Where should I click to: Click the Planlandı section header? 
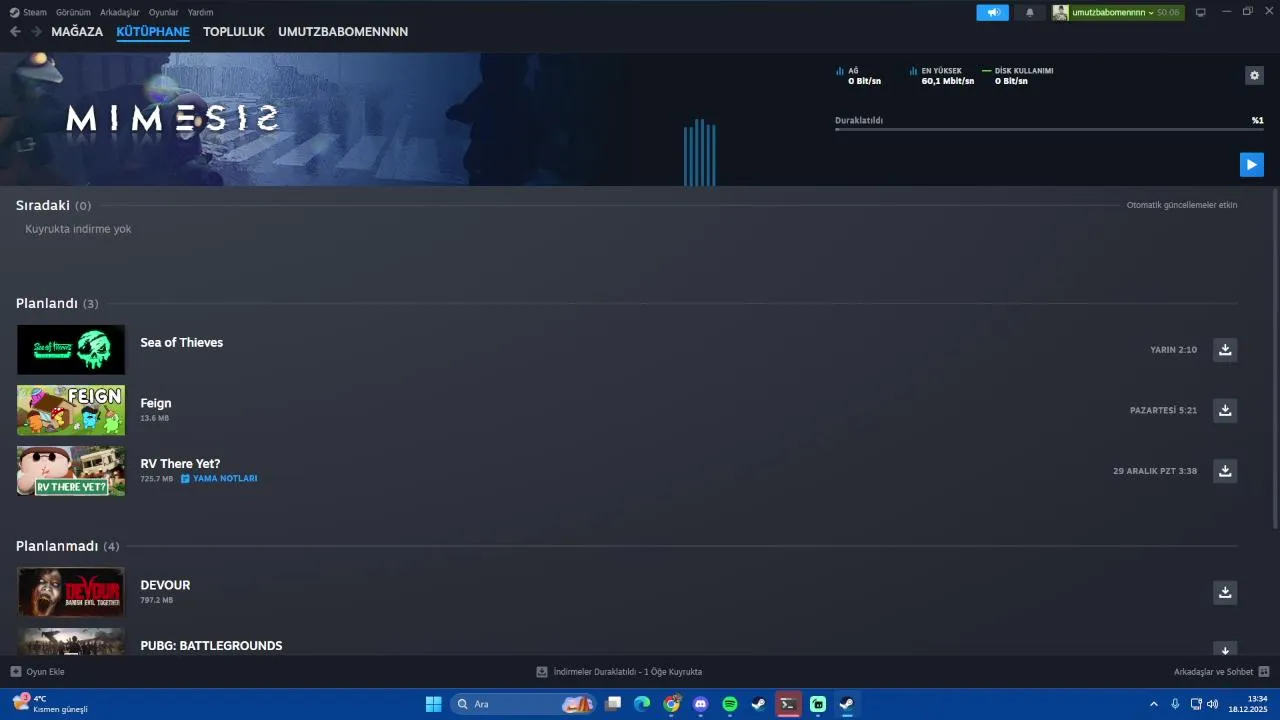pyautogui.click(x=57, y=303)
